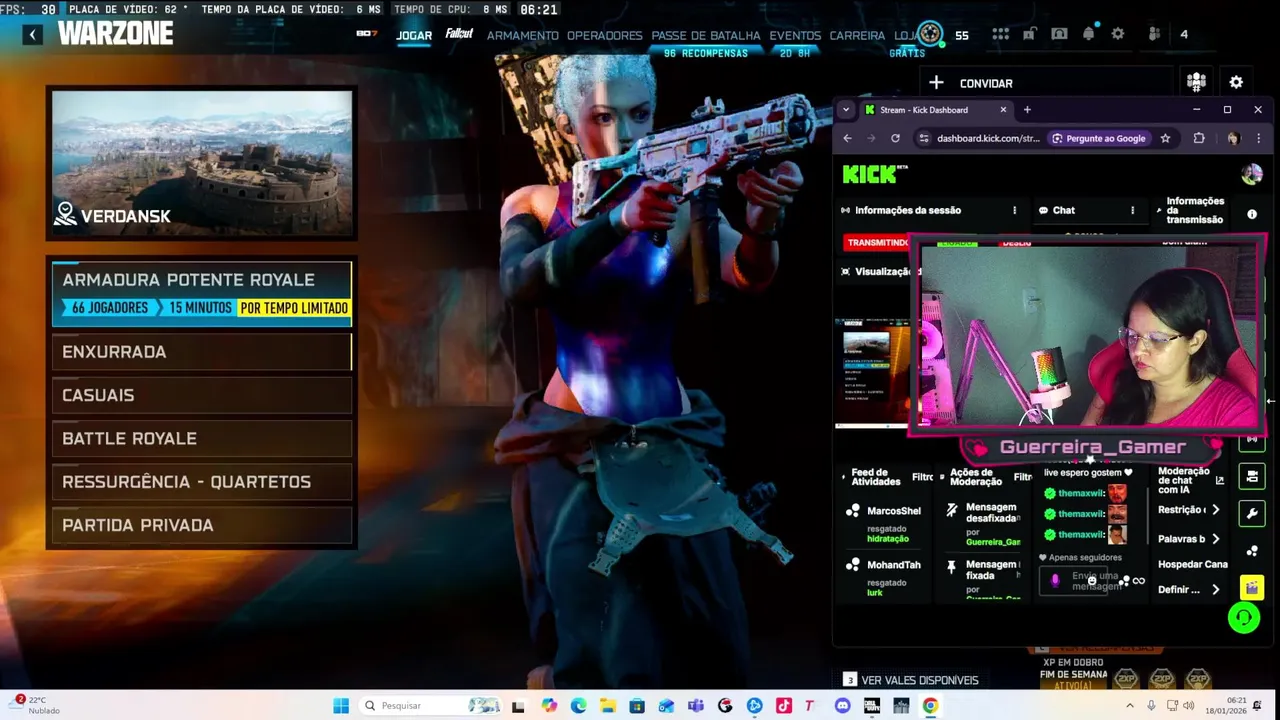The image size is (1280, 720).
Task: Expand the Restrição chat option
Action: [1215, 510]
